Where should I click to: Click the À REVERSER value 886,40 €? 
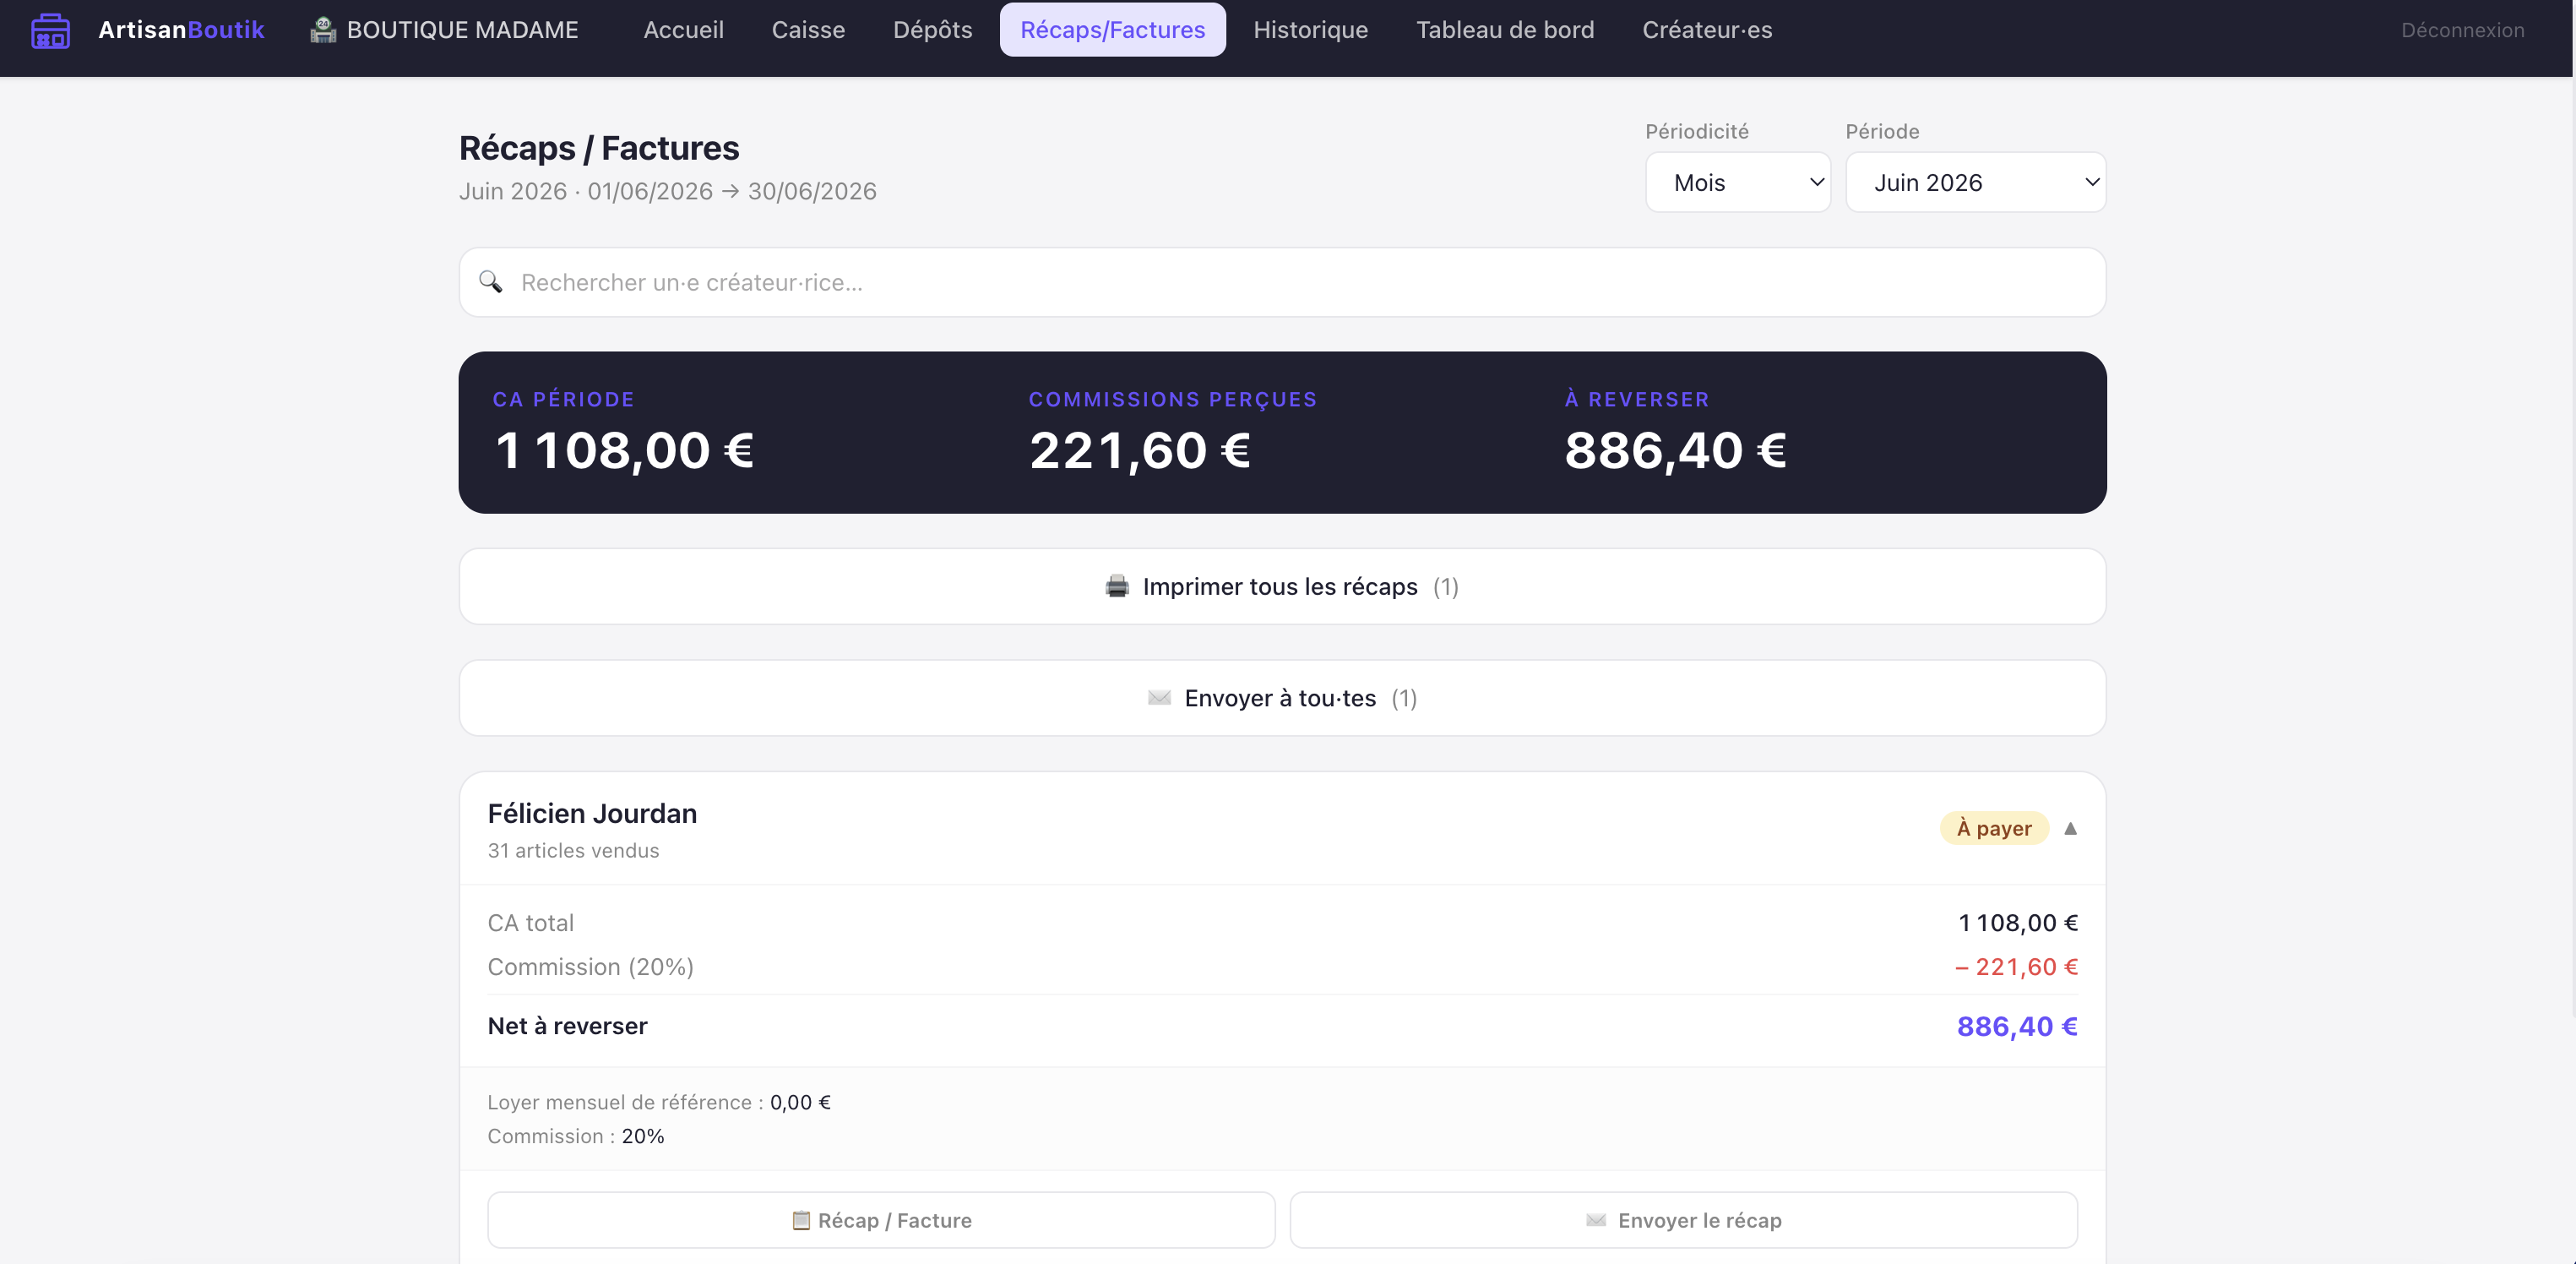coord(1675,450)
